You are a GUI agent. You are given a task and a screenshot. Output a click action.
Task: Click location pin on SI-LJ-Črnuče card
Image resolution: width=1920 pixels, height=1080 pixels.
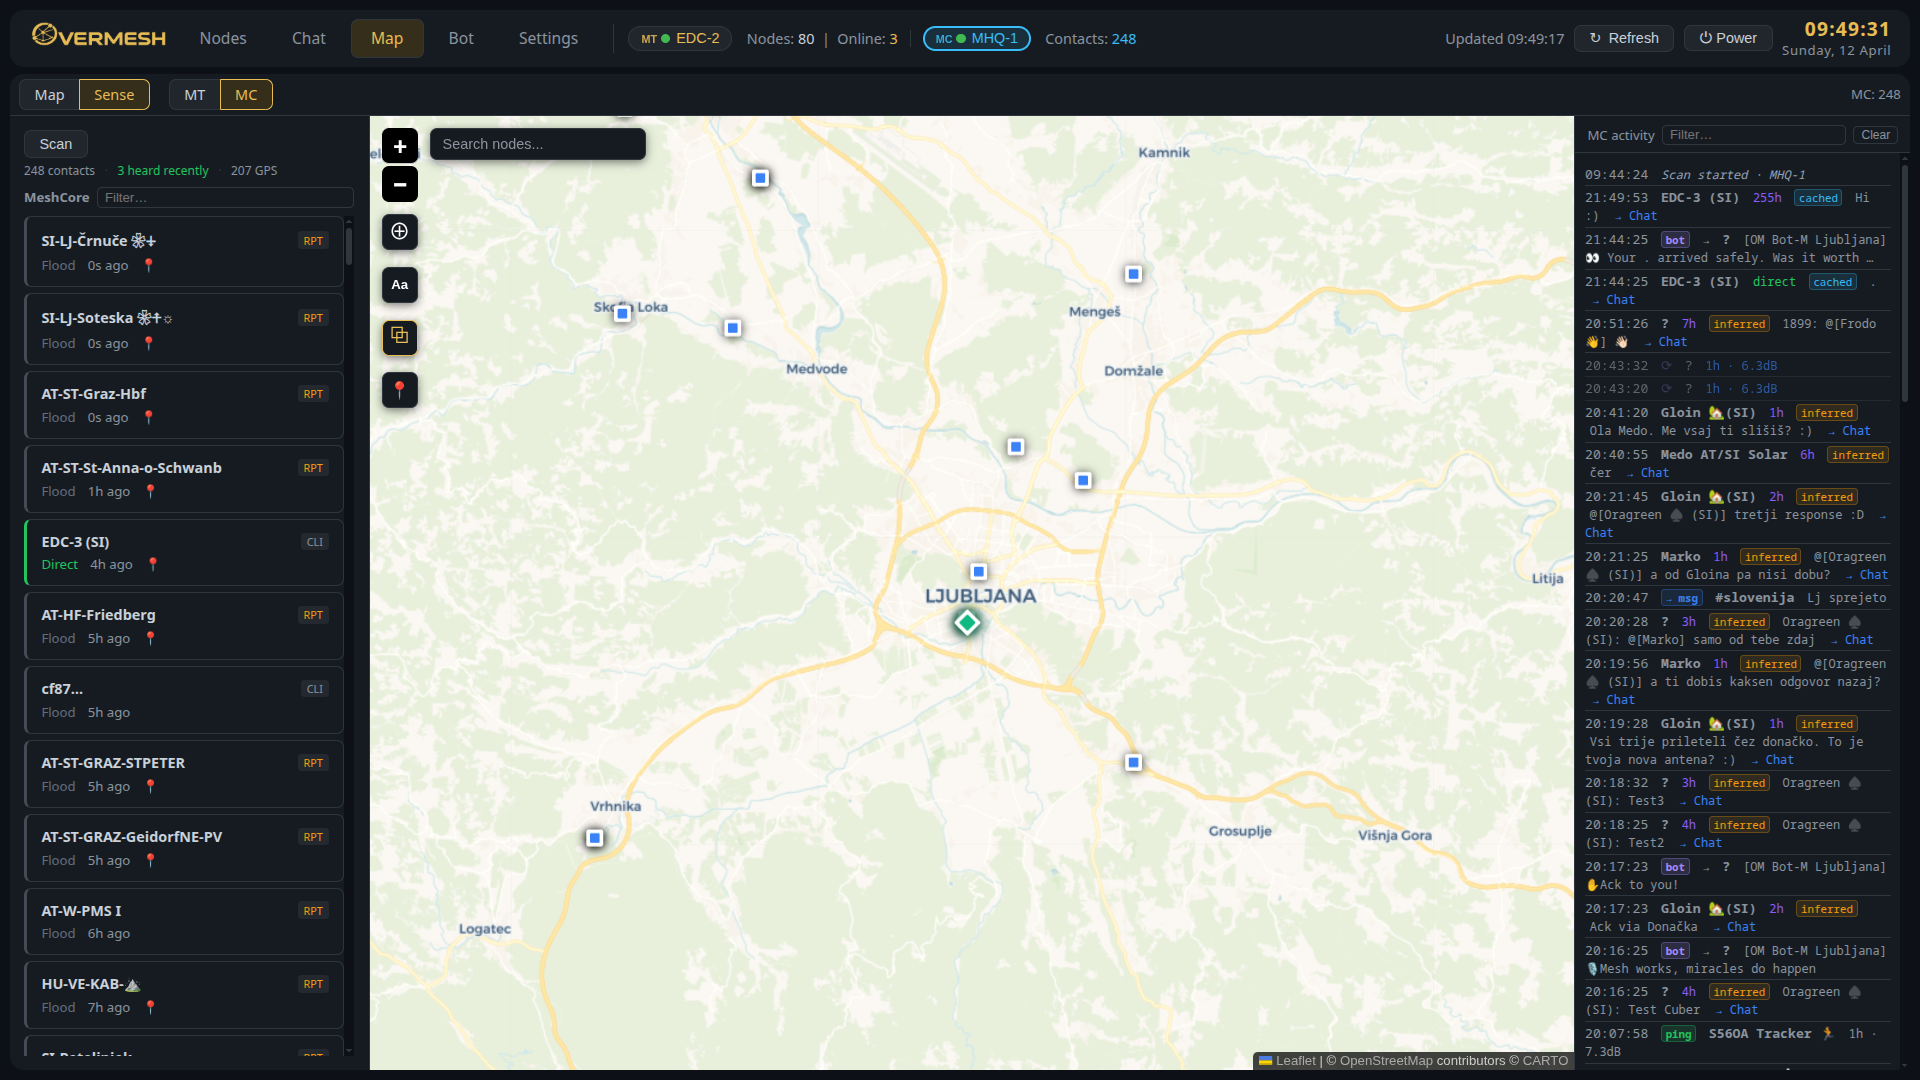[x=149, y=265]
